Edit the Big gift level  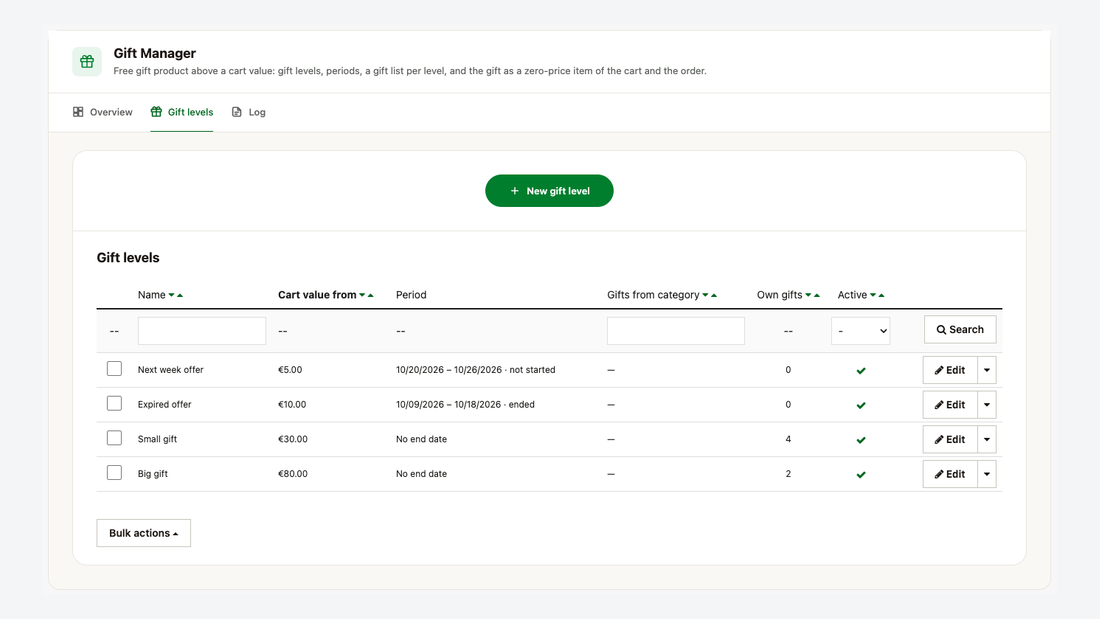(950, 474)
